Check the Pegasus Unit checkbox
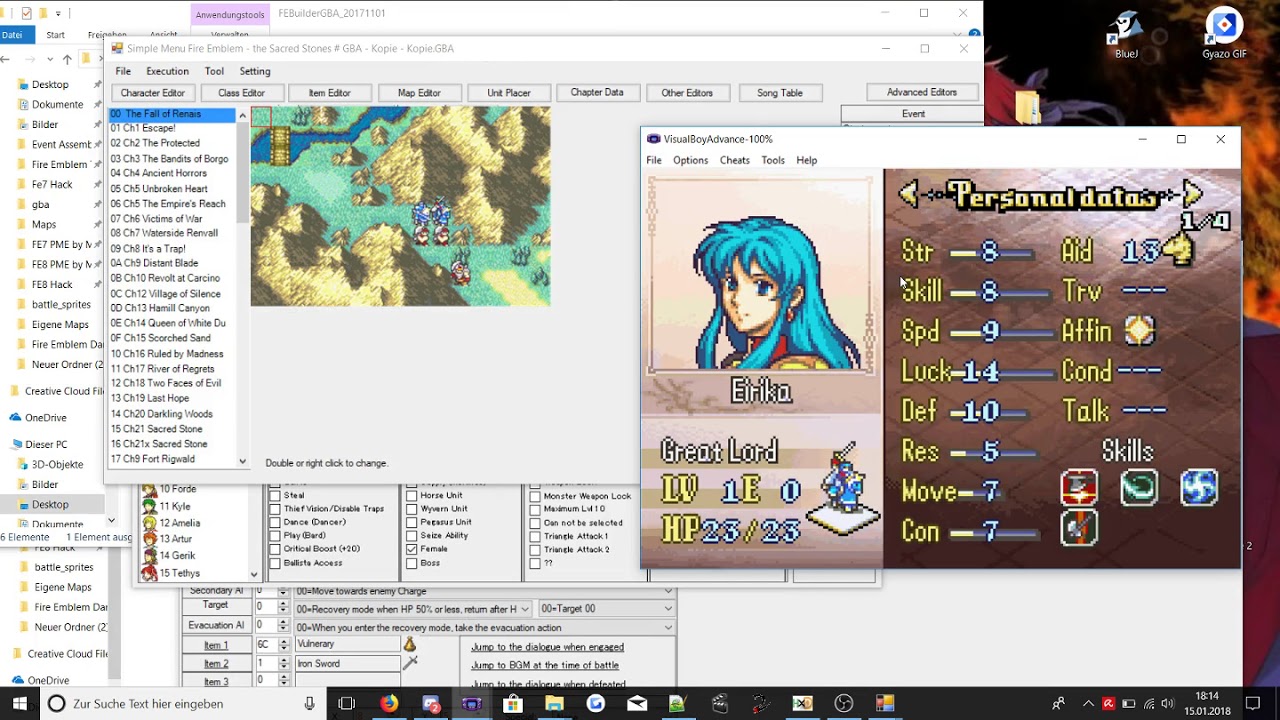This screenshot has height=720, width=1280. click(x=412, y=522)
